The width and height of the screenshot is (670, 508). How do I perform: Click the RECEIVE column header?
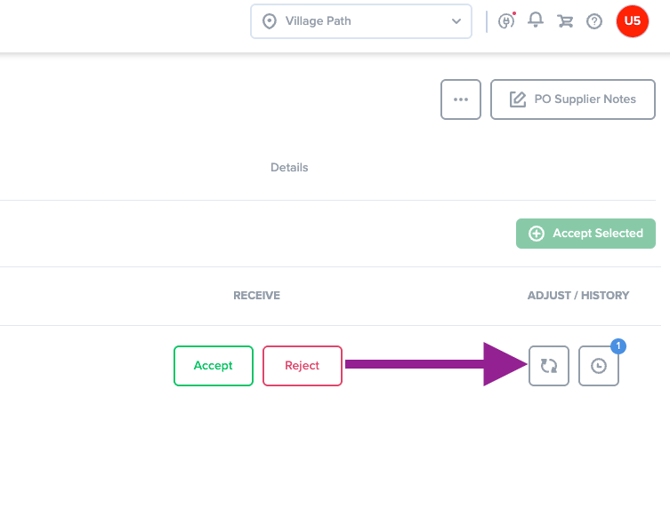click(257, 295)
